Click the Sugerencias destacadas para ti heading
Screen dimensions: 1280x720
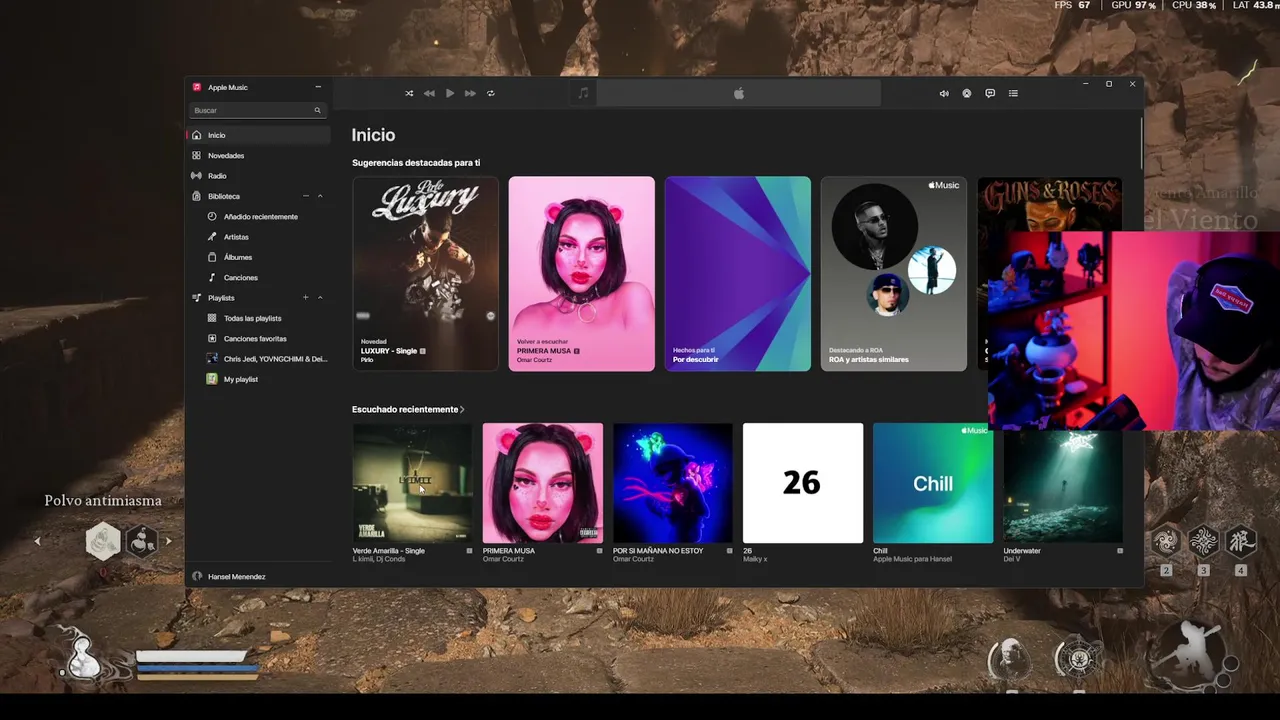click(416, 162)
